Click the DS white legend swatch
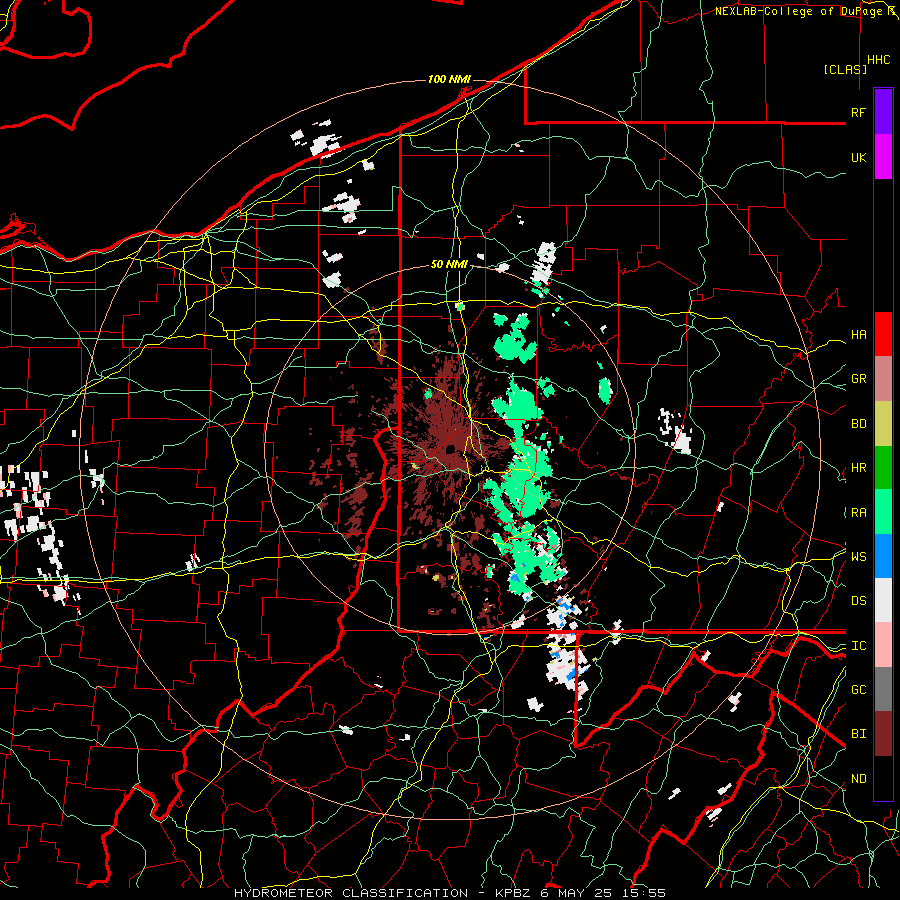The width and height of the screenshot is (900, 900). click(883, 600)
